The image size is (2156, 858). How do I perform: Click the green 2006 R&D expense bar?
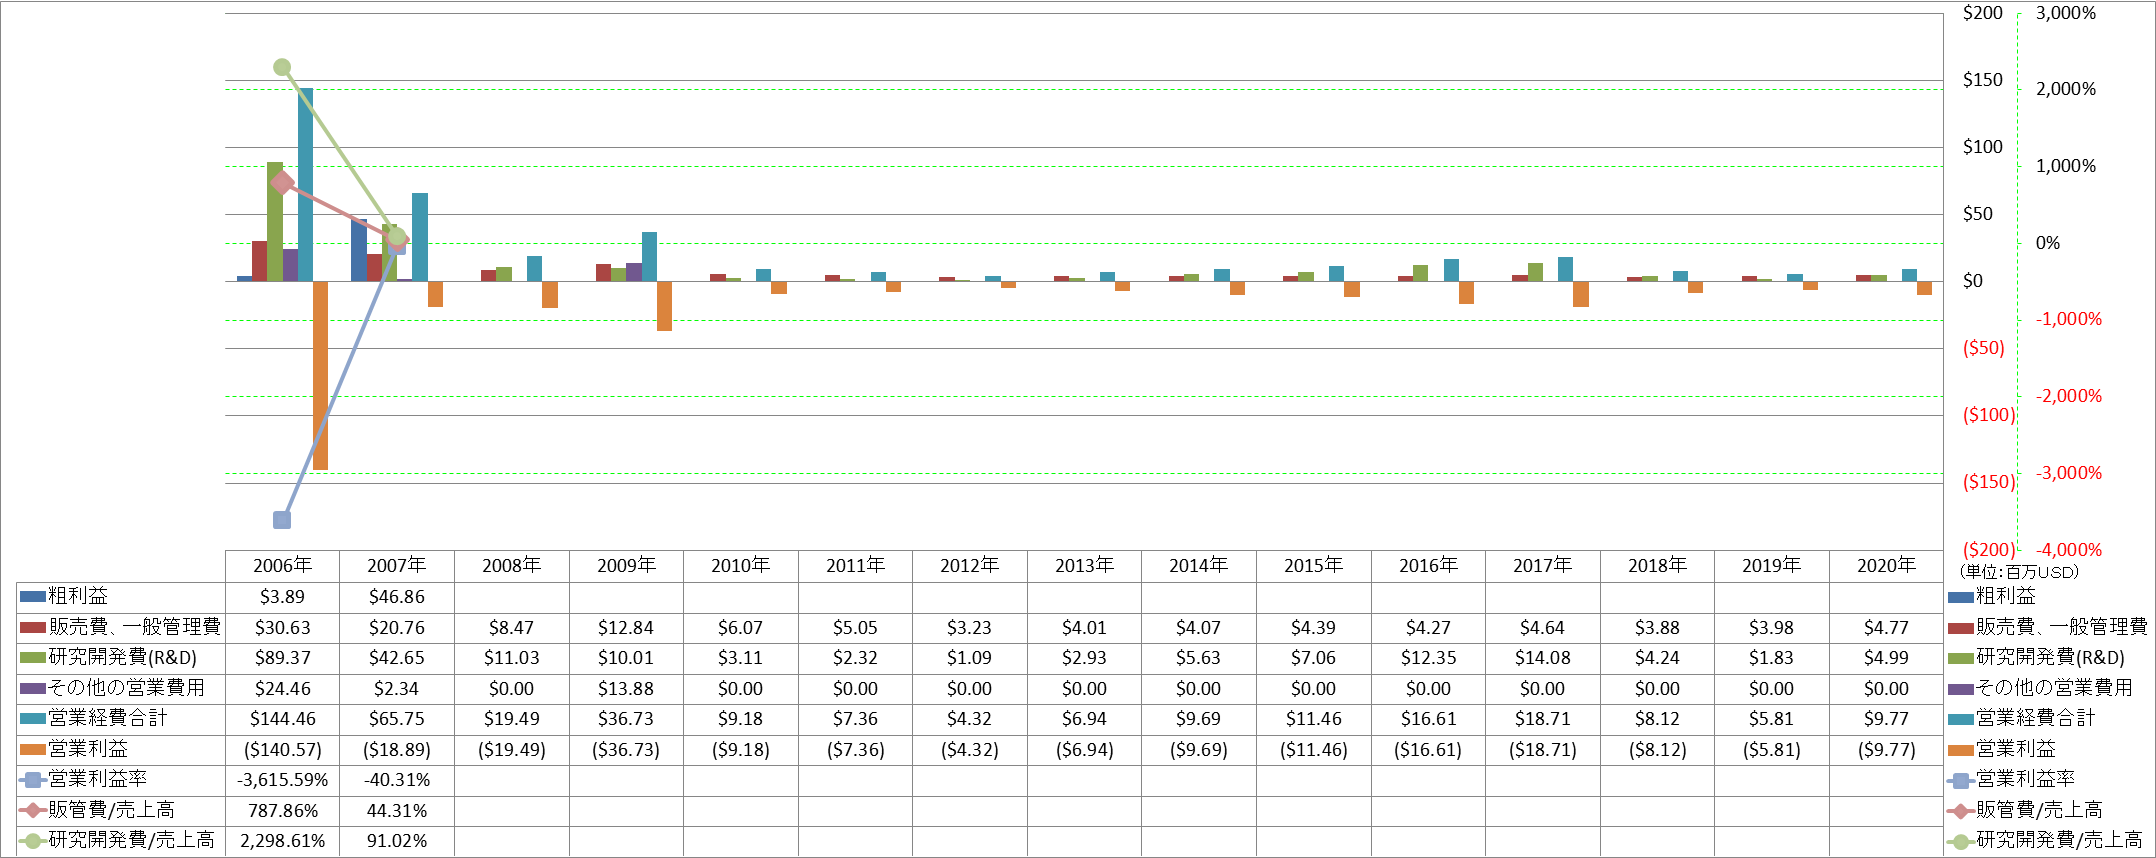pos(275,221)
